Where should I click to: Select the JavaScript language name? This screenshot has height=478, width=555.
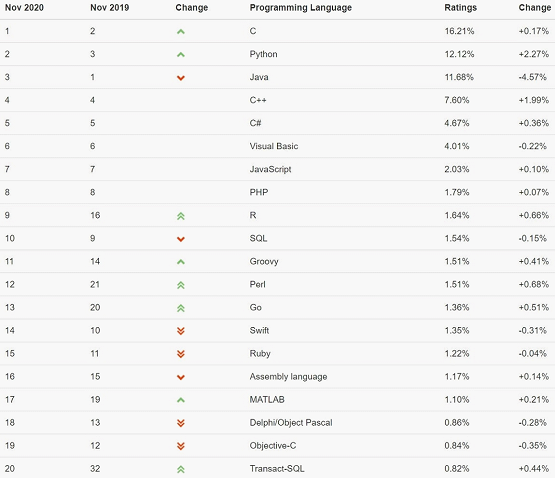pos(270,169)
